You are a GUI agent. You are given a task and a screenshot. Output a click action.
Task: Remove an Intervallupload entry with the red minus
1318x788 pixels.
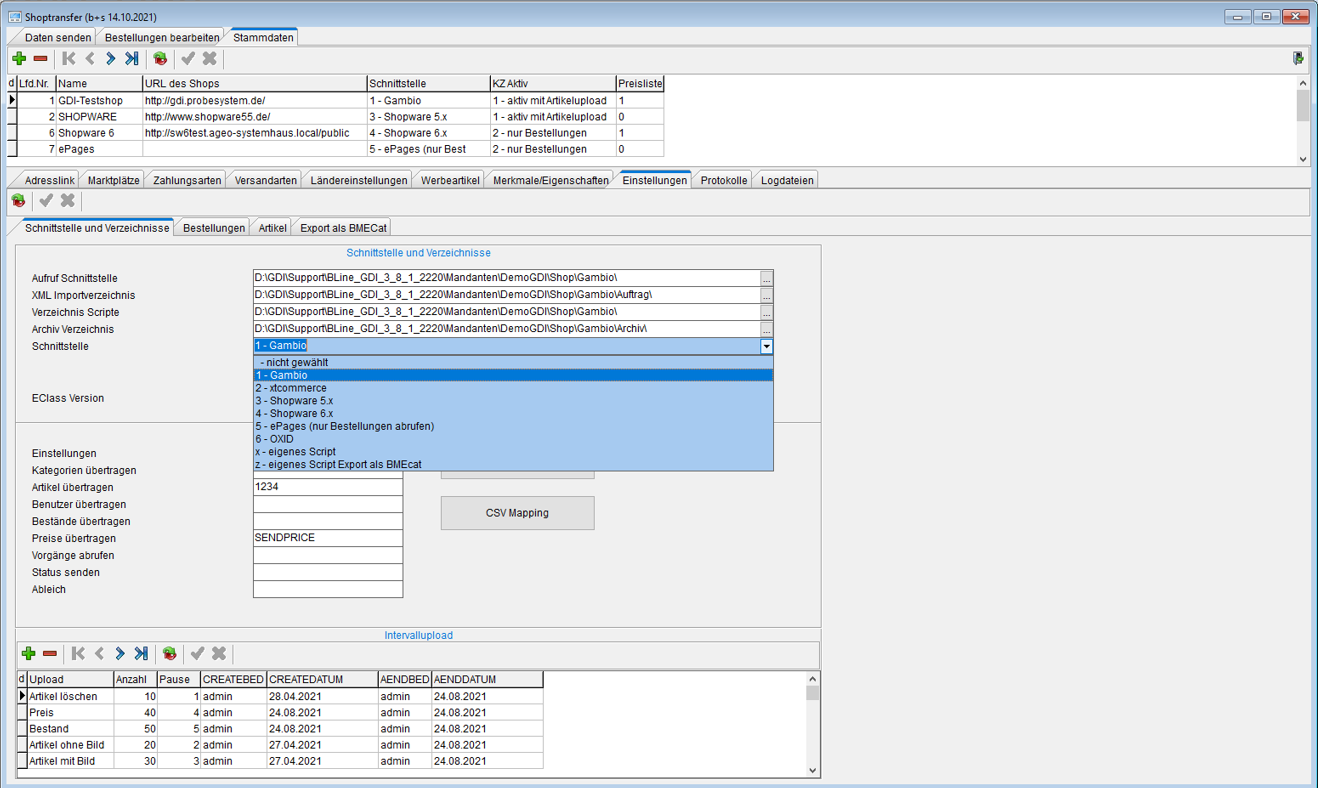pos(49,654)
